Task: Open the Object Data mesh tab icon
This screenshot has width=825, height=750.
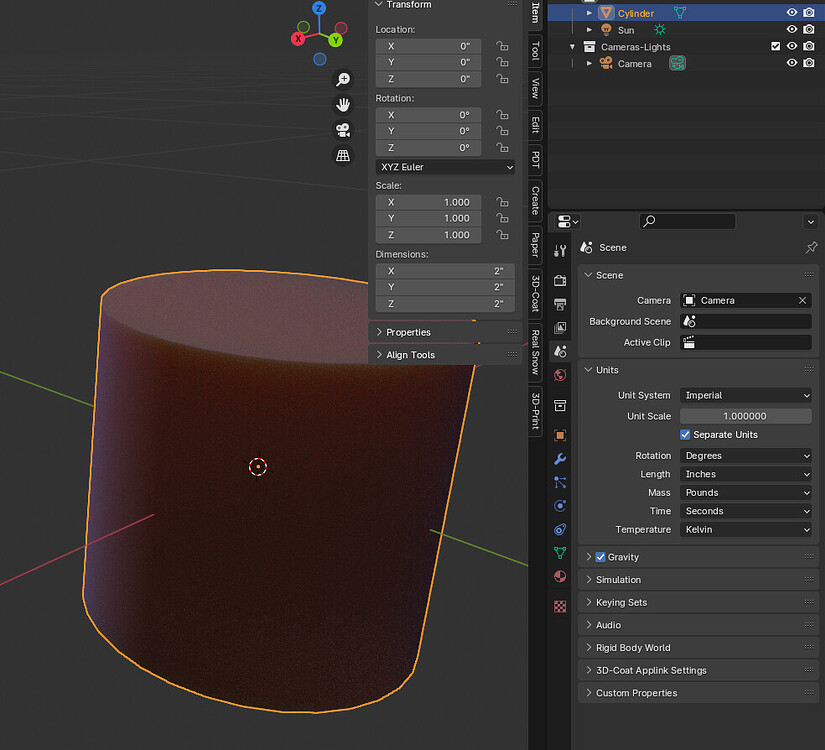Action: (x=560, y=553)
